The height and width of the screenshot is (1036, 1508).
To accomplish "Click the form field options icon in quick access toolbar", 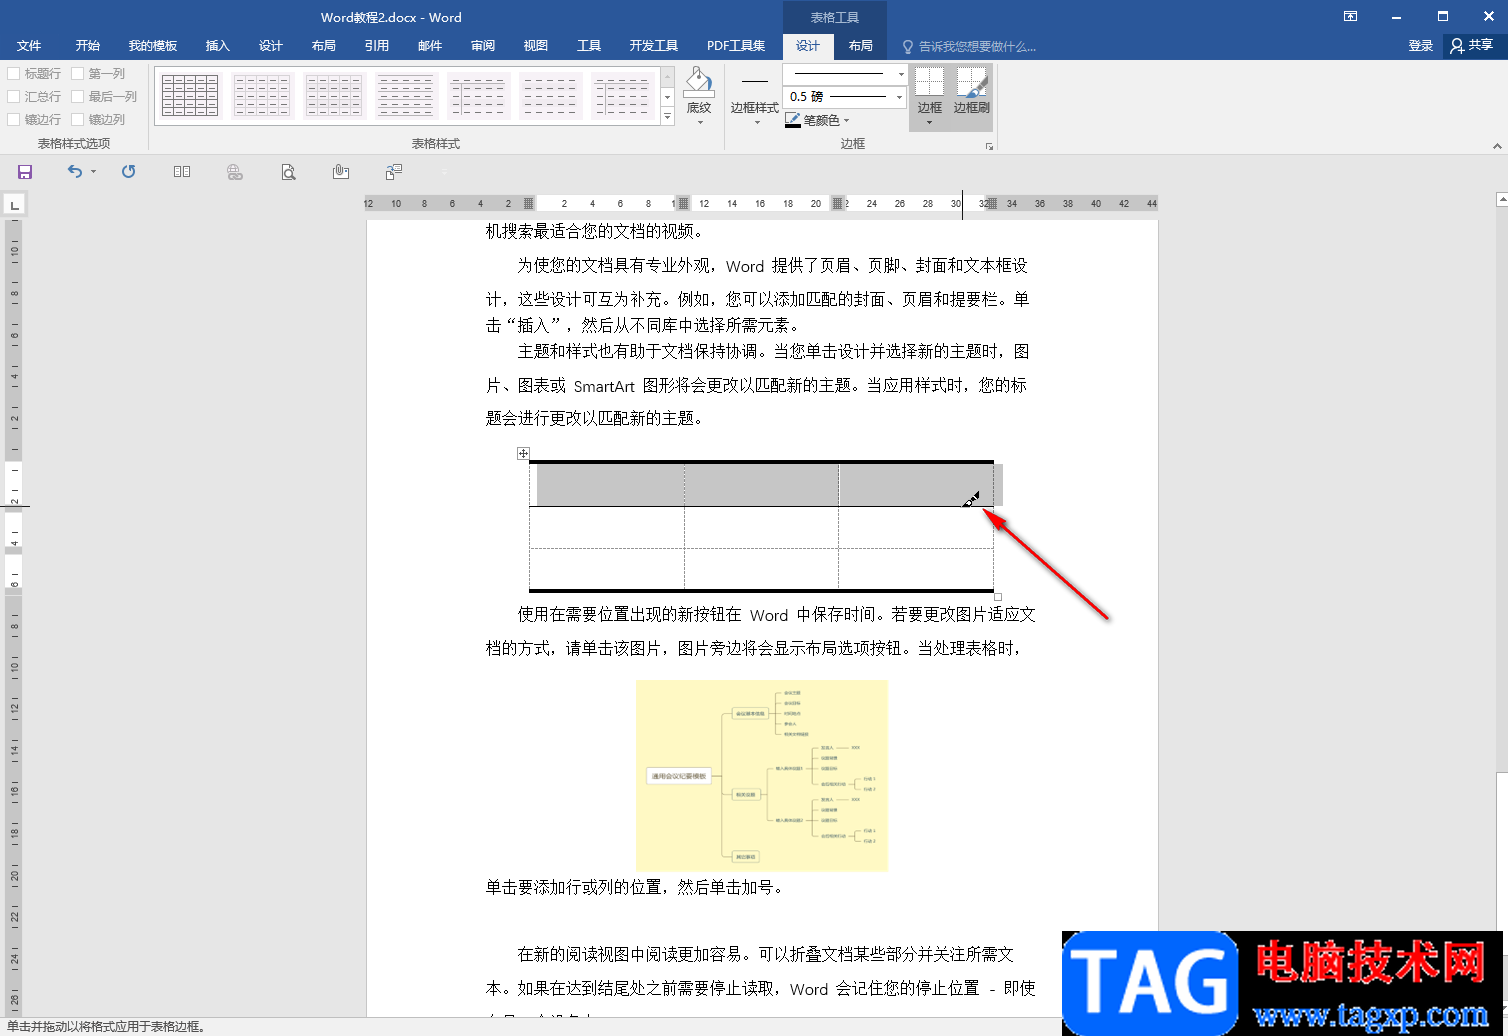I will click(394, 172).
